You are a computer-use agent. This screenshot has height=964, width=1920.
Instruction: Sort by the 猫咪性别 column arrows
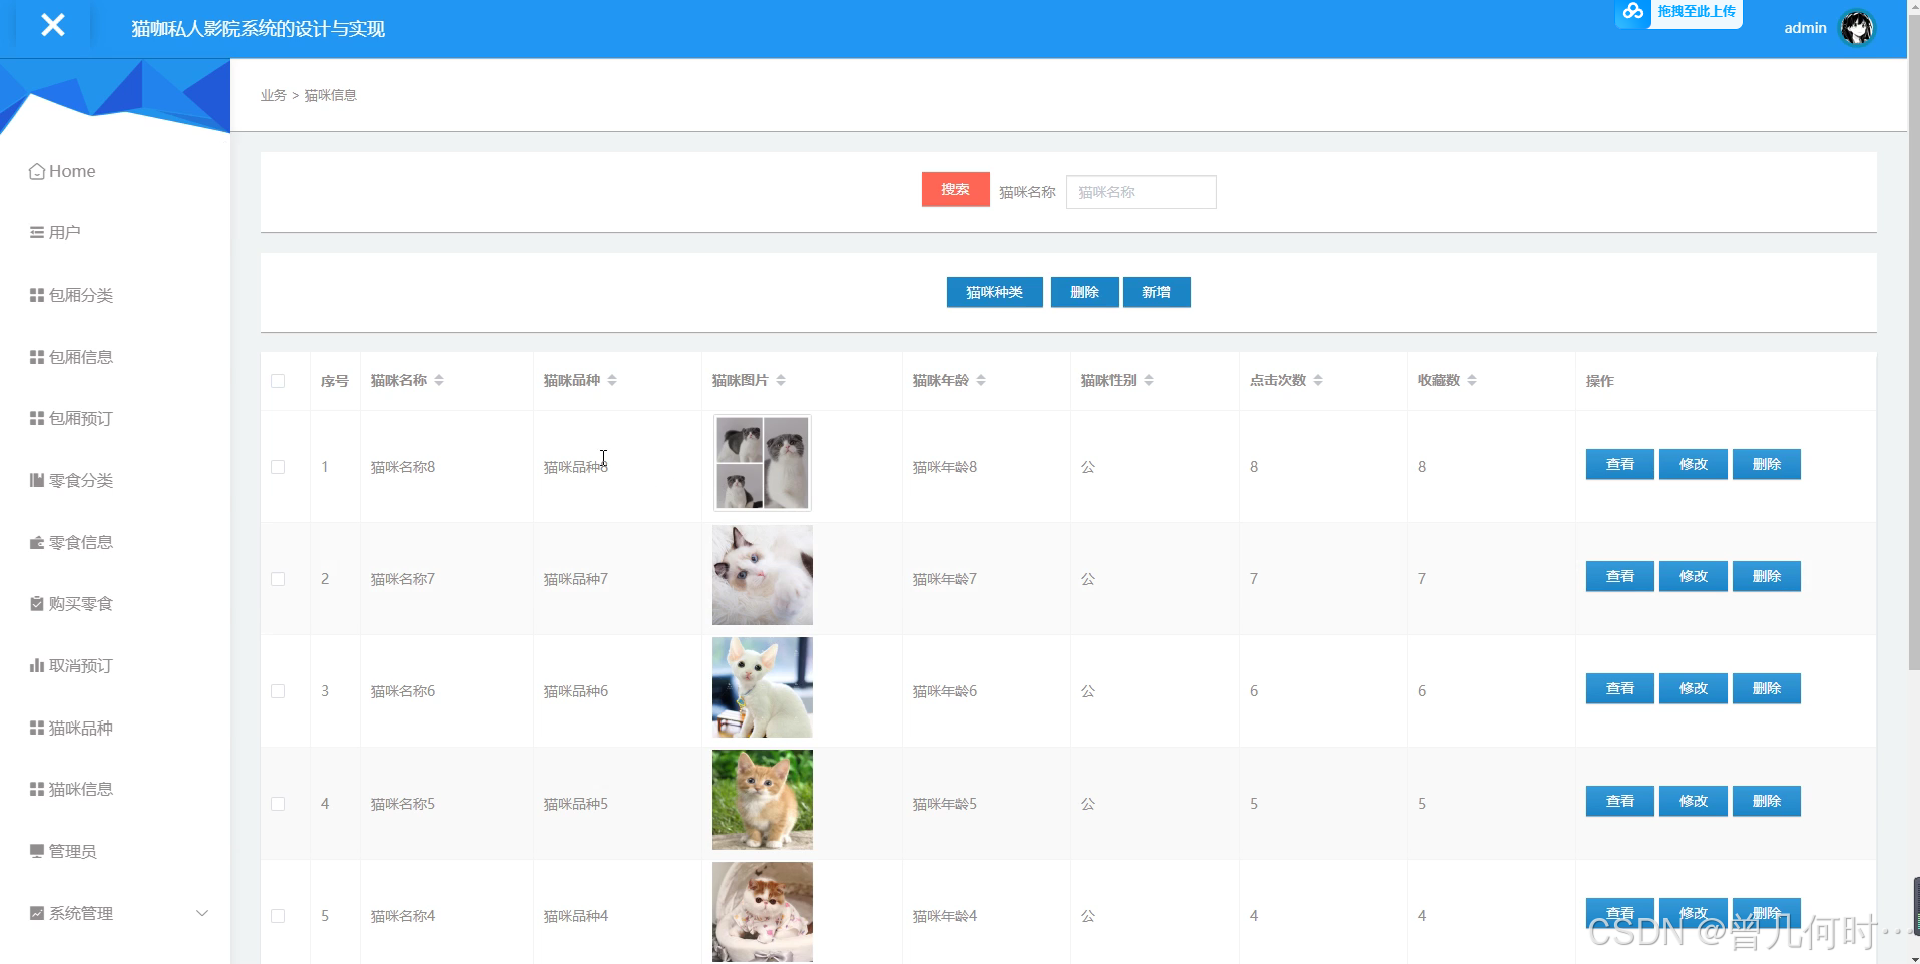[x=1149, y=380]
